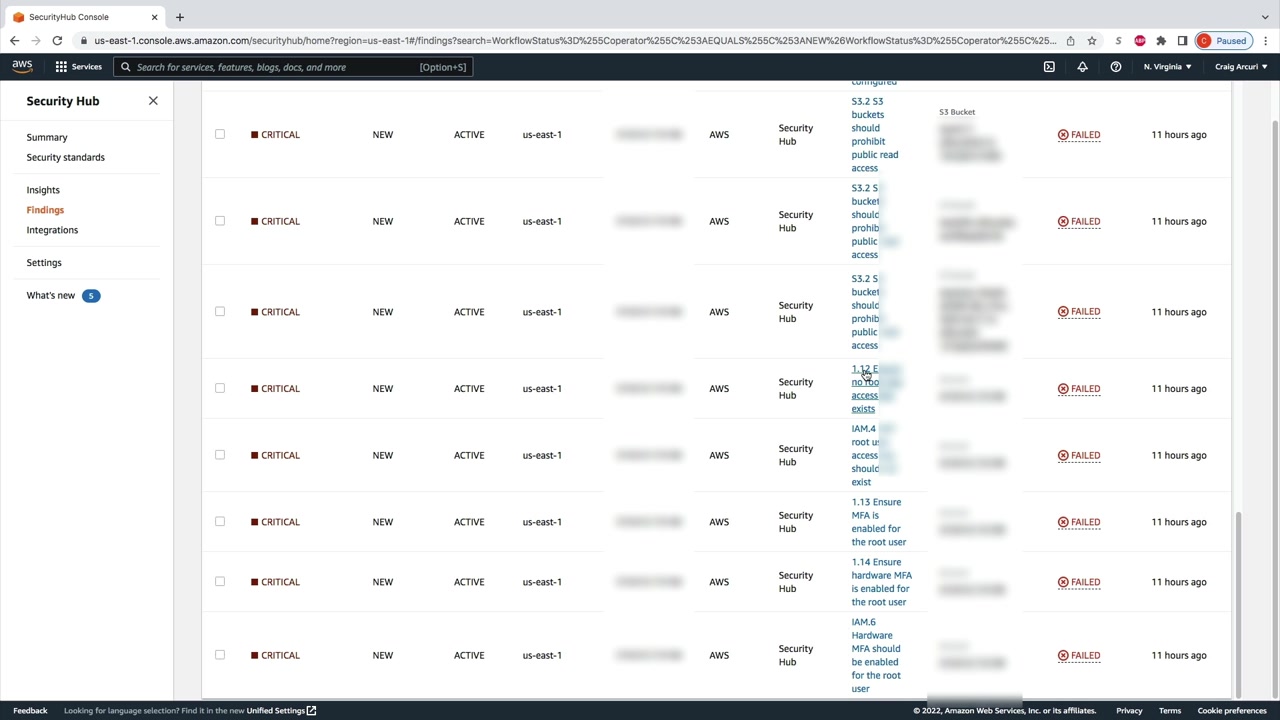Click the browser address bar URL

pos(575,41)
